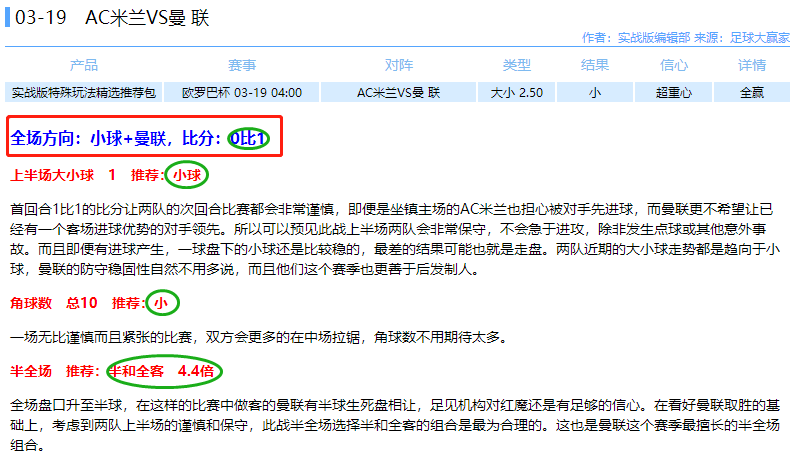Select the confidence cell '超重心'

point(674,92)
